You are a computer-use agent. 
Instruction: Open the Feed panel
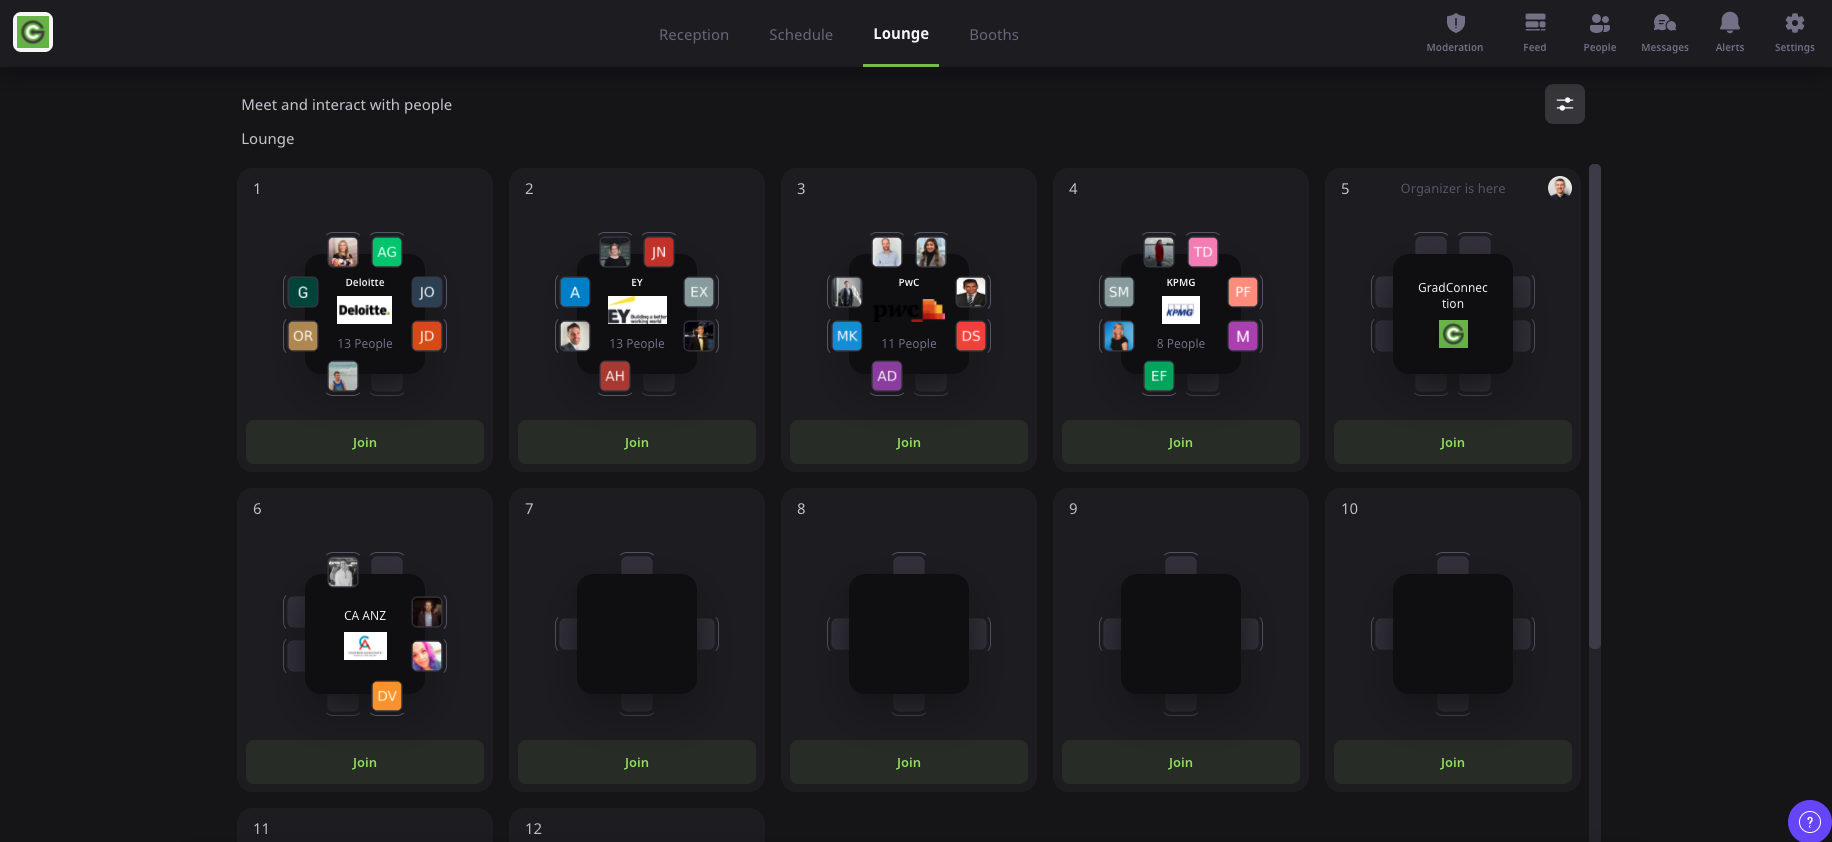[x=1535, y=33]
